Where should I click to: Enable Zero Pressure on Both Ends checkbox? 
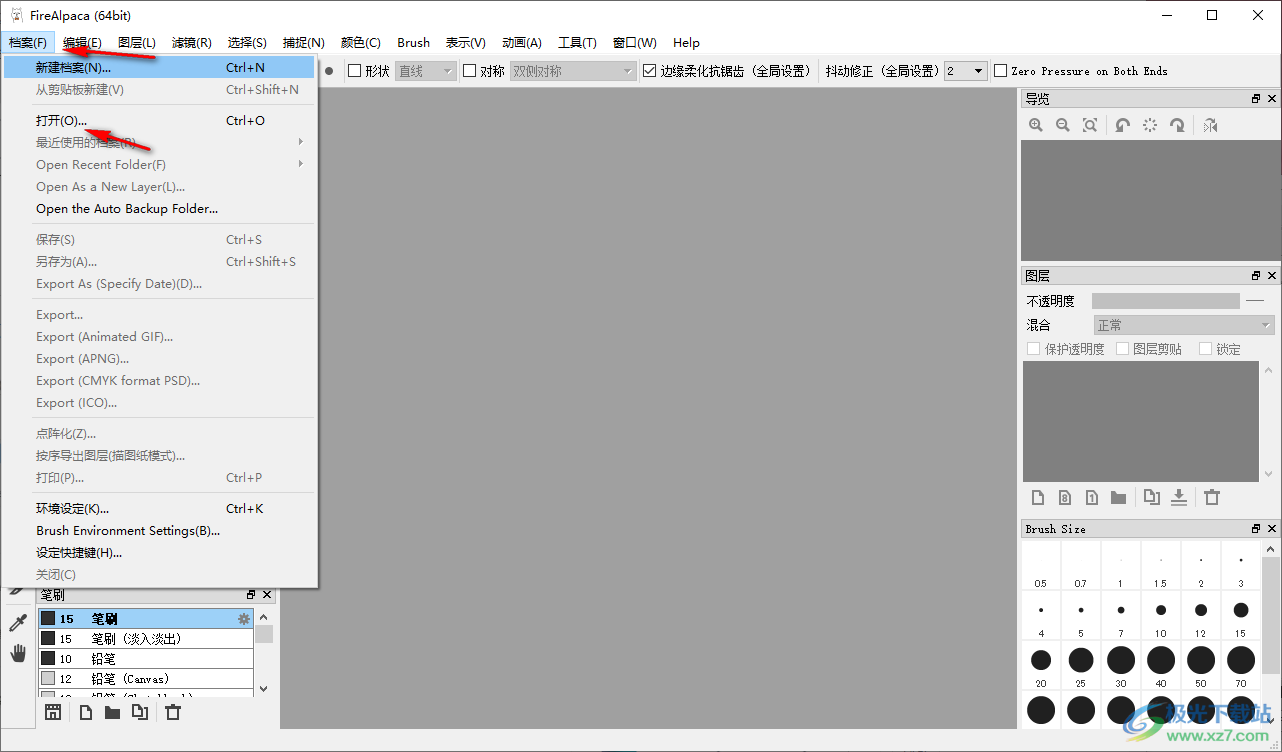coord(1000,71)
